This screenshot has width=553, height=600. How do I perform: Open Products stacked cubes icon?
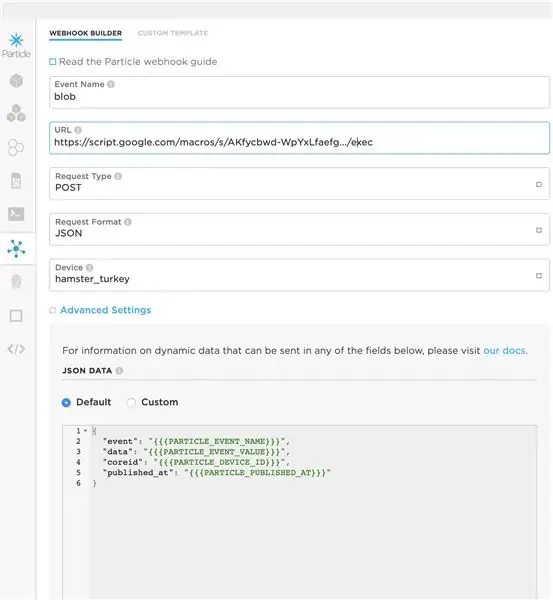(x=16, y=113)
